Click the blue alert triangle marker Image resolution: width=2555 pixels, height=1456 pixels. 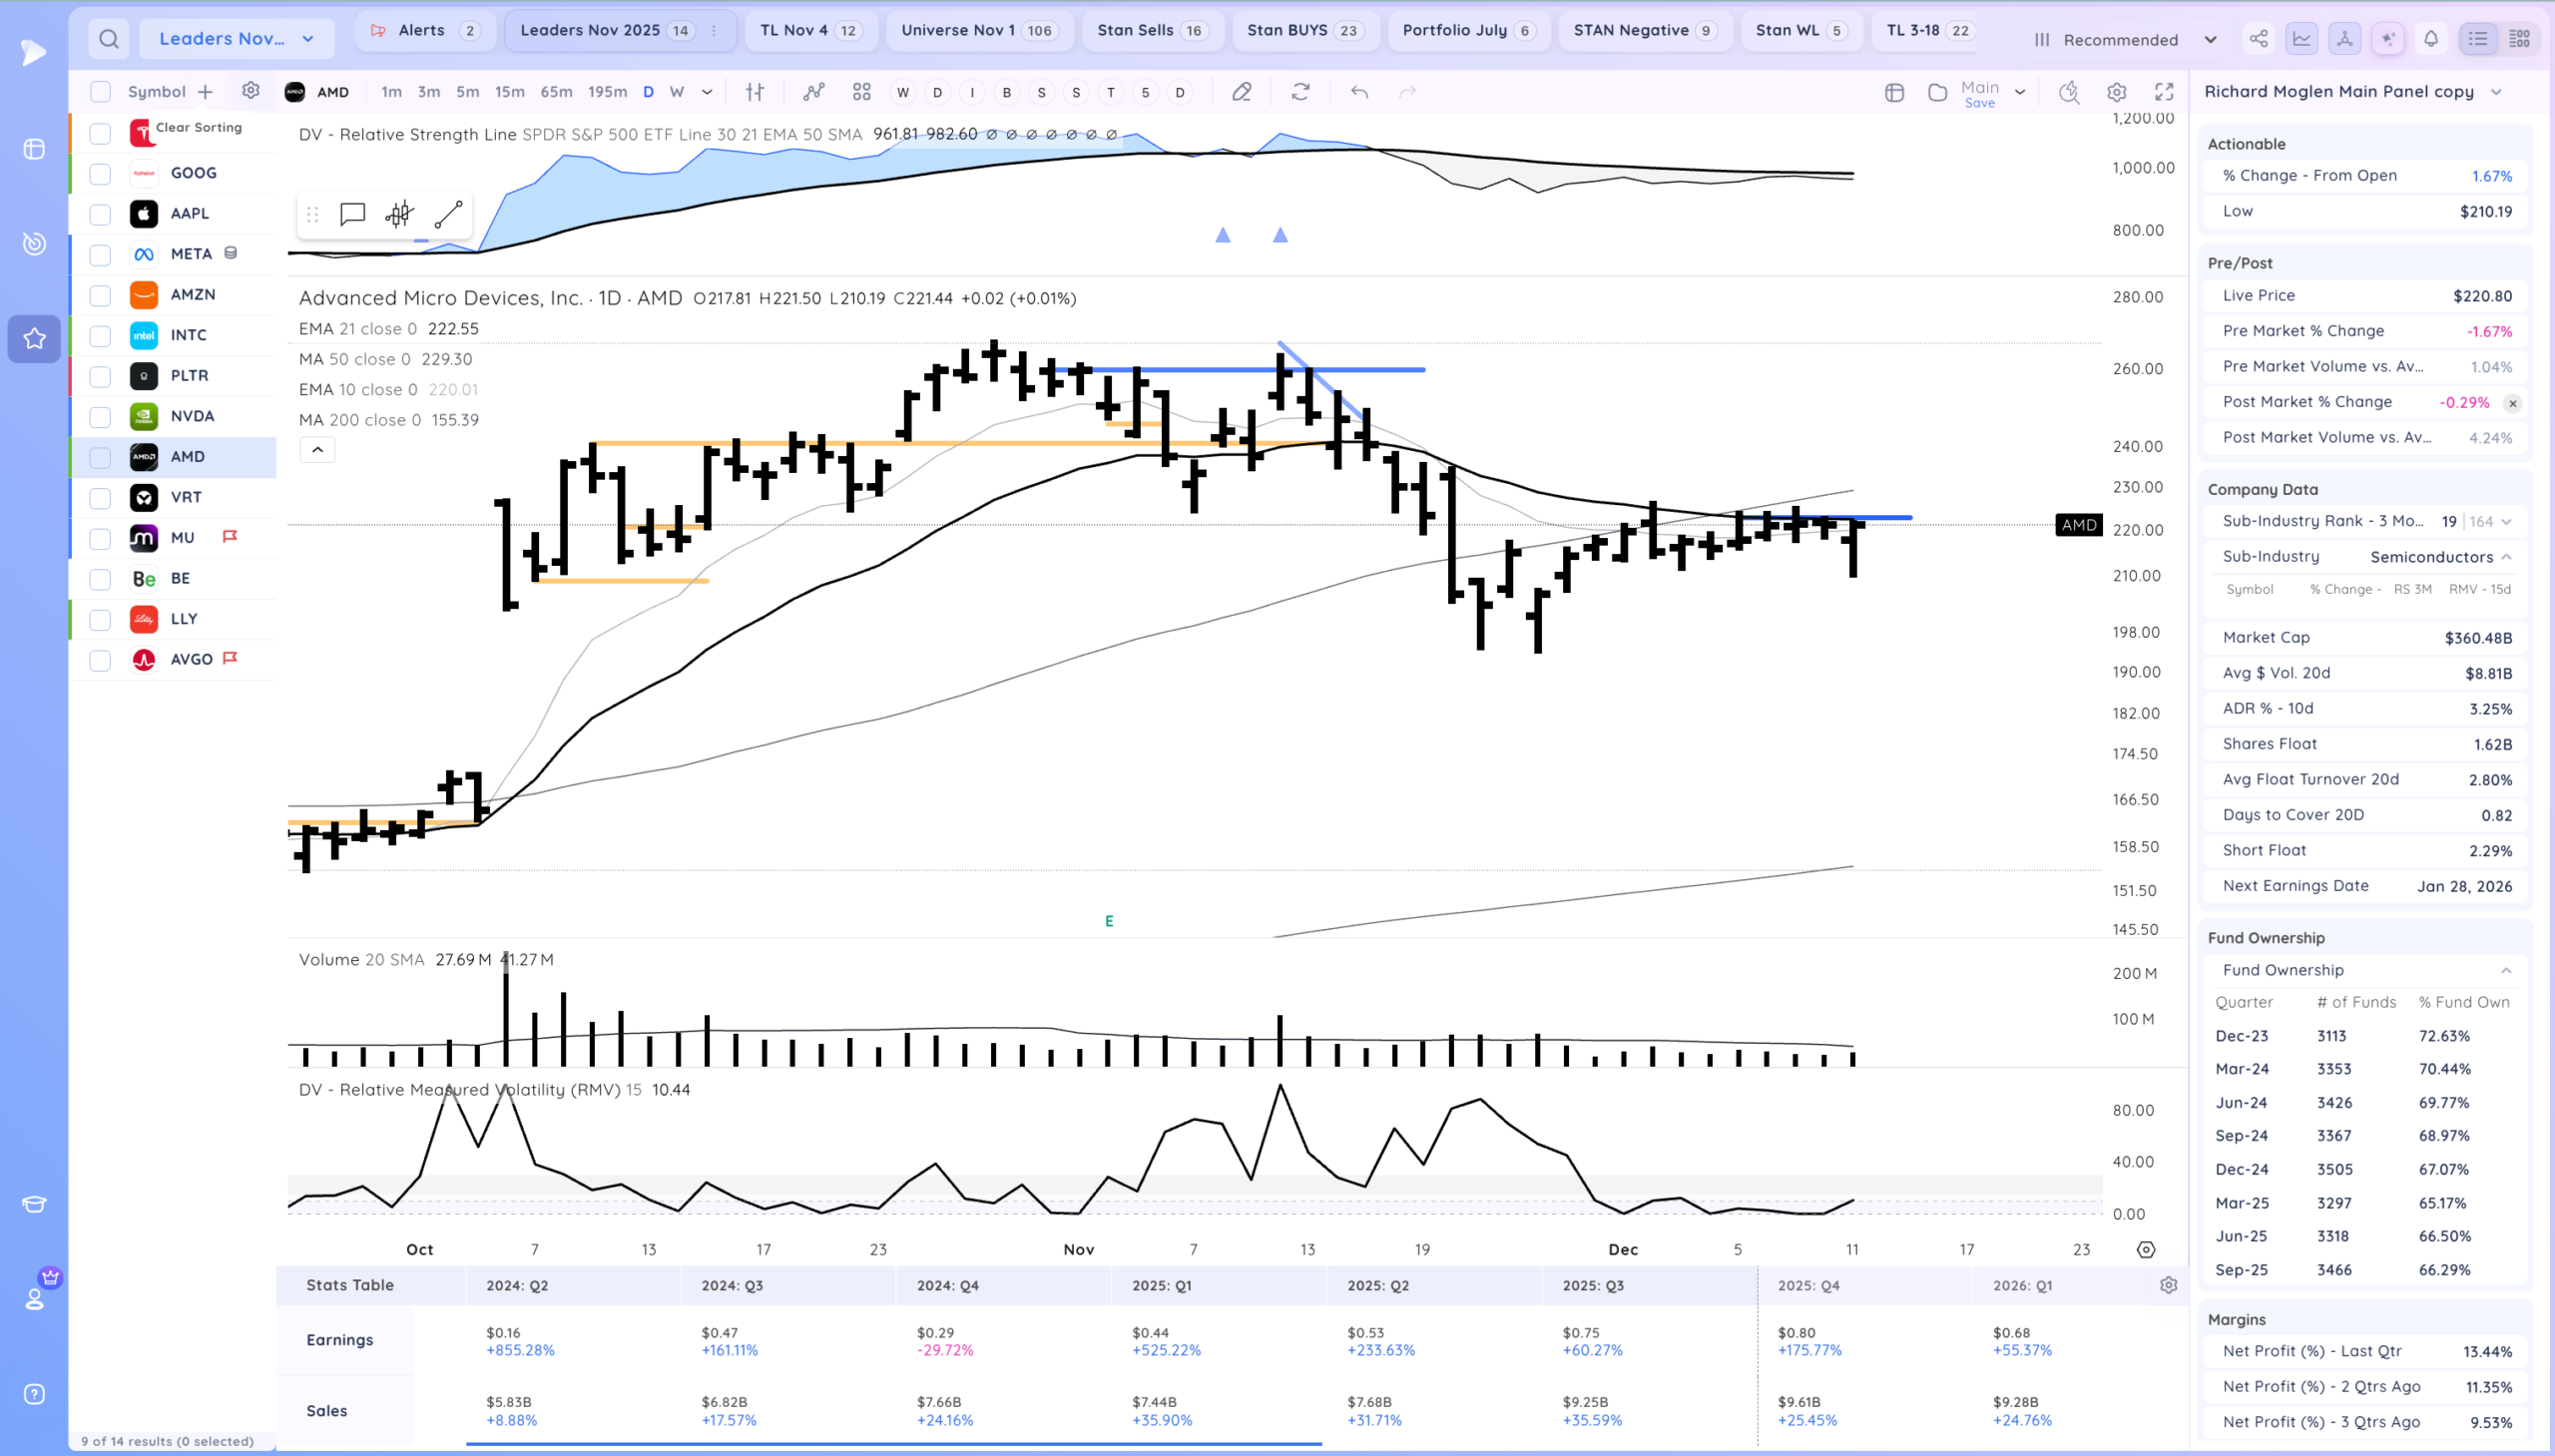(x=1222, y=235)
